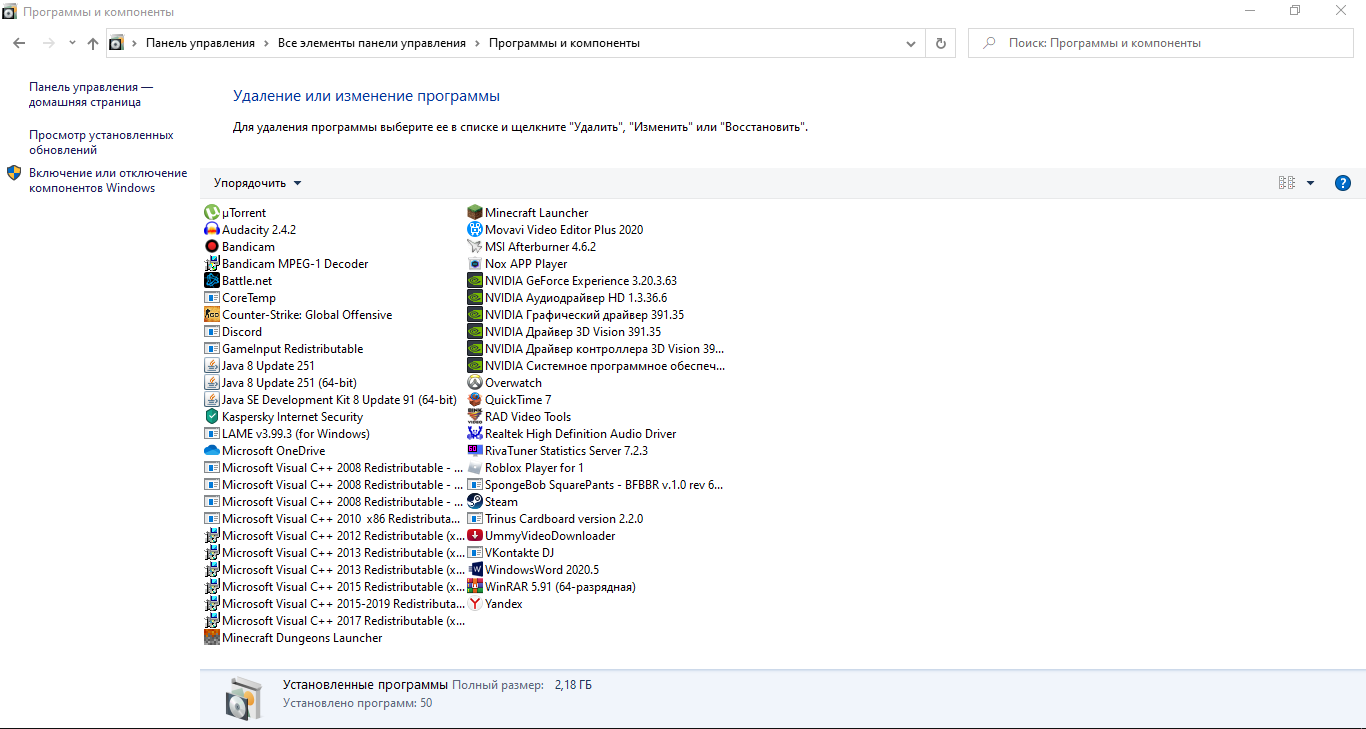The height and width of the screenshot is (729, 1366).
Task: Select the Nox APP Player icon
Action: point(475,263)
